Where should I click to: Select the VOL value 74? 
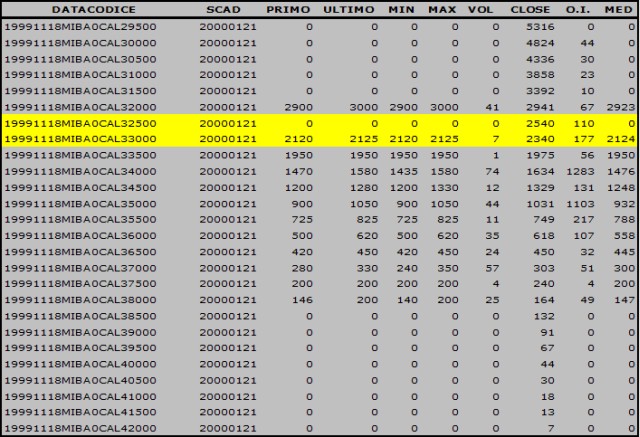(x=490, y=170)
